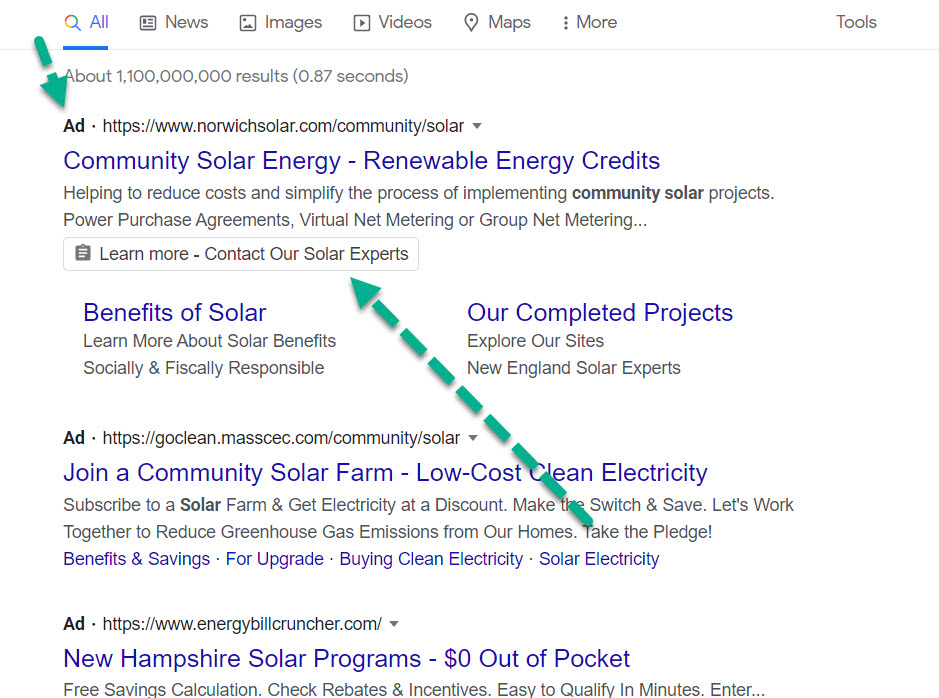Click the More three-dots icon
The image size is (939, 698).
565,22
